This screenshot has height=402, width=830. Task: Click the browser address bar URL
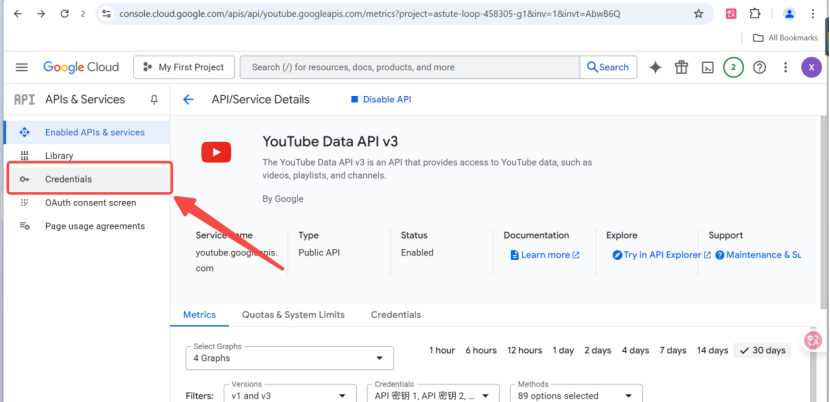(x=369, y=14)
